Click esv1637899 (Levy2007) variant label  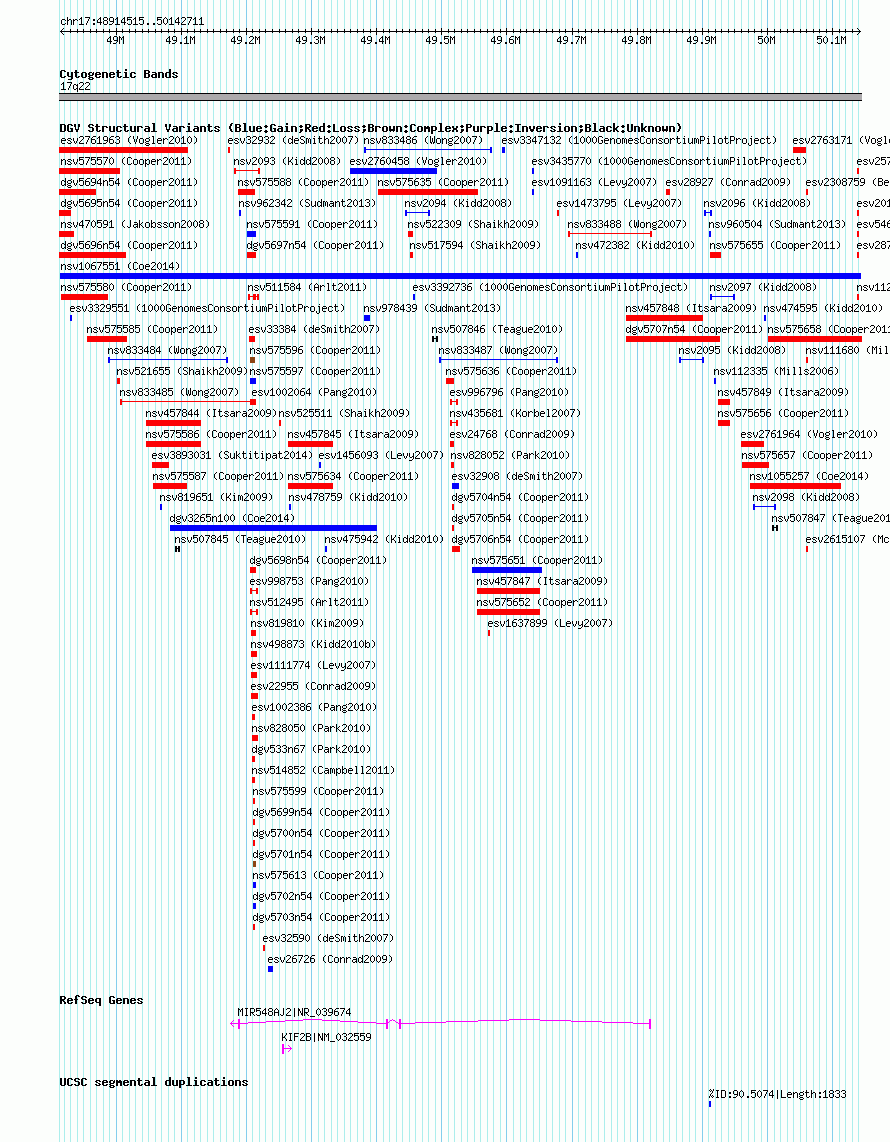click(550, 623)
